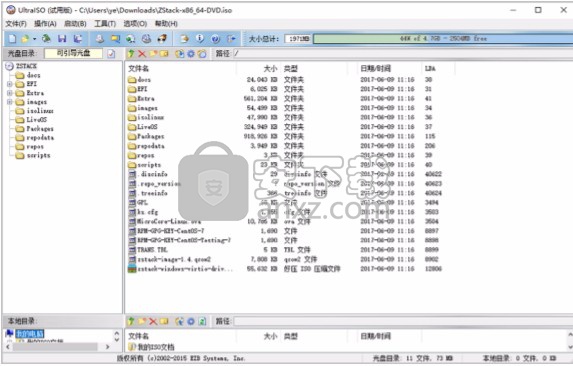The width and height of the screenshot is (573, 366).
Task: Click the Help question mark icon
Action: coord(216,38)
